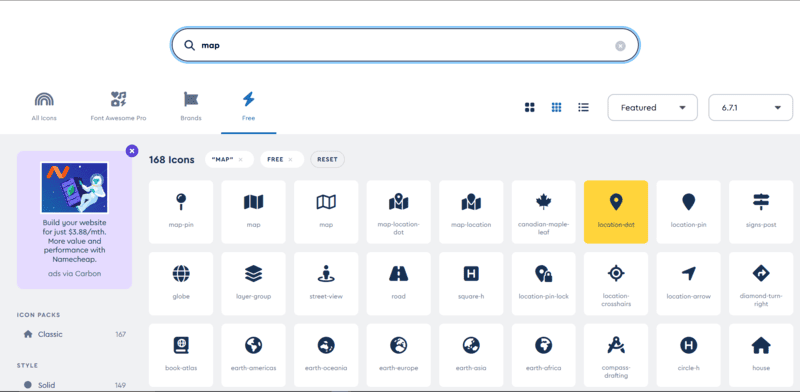Select the diamond-turn-right icon
The width and height of the screenshot is (800, 392).
(x=761, y=283)
